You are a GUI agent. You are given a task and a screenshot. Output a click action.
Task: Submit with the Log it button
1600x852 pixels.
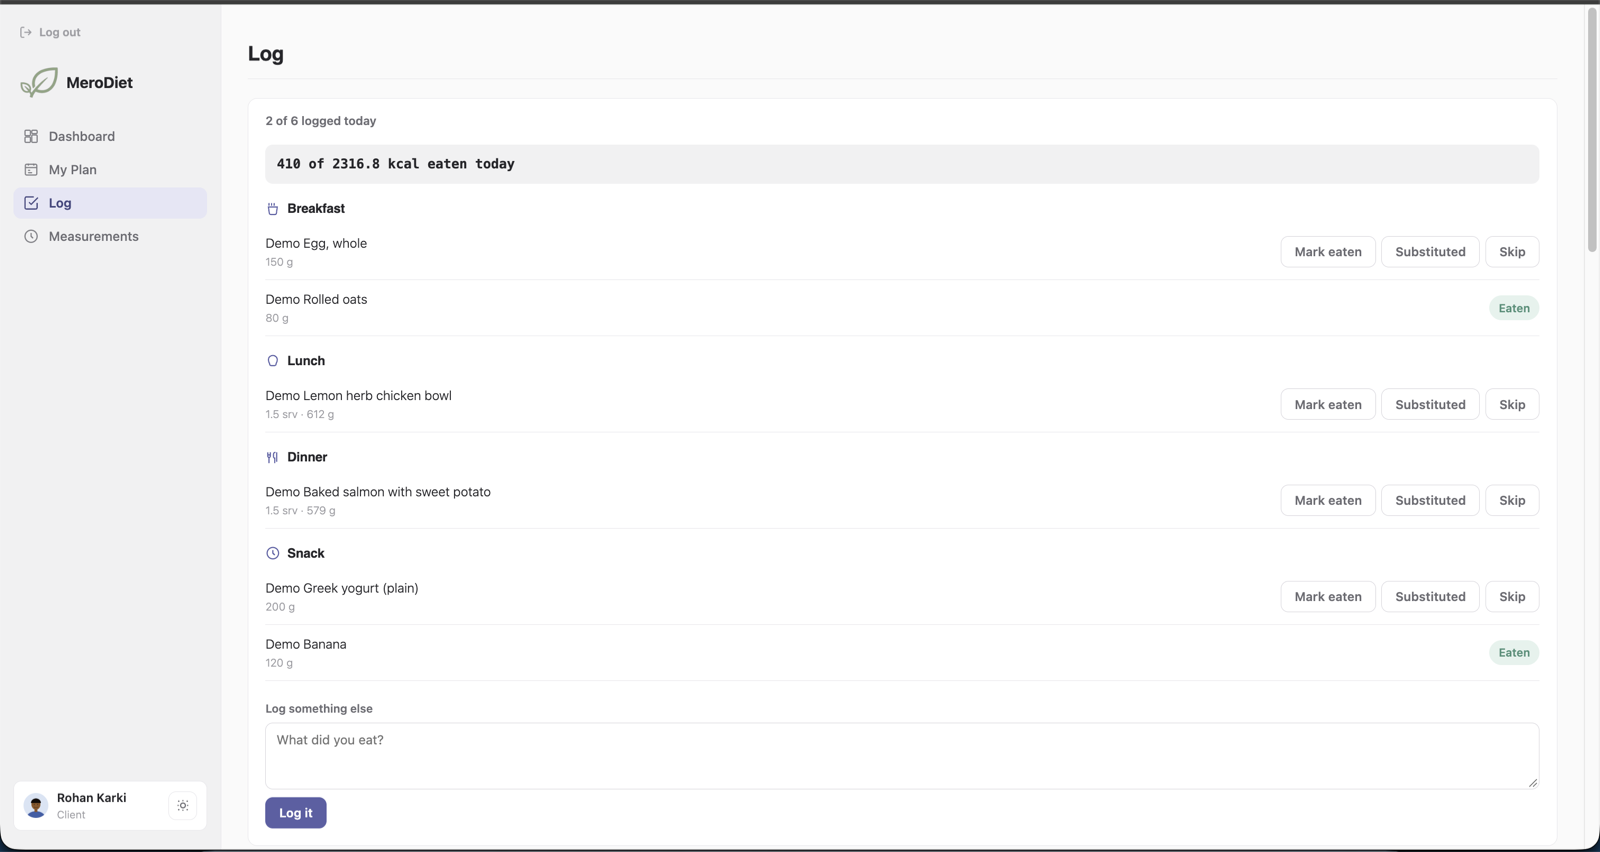tap(296, 813)
